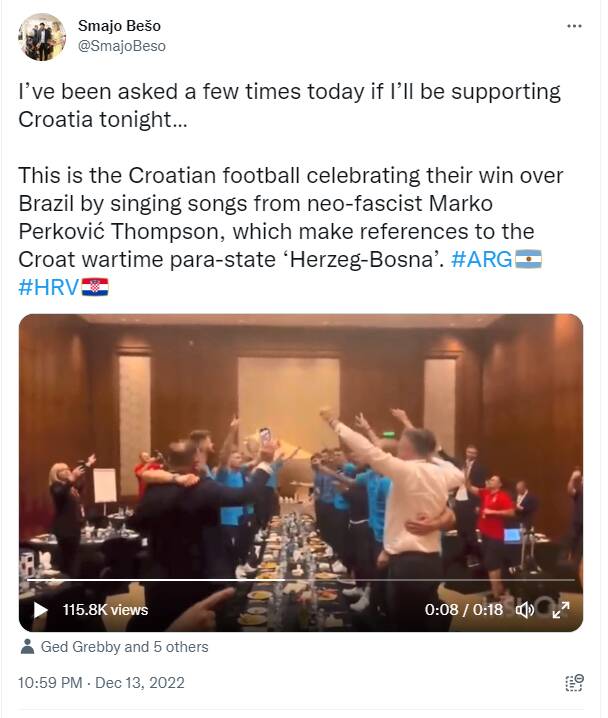608x718 pixels.
Task: Open the @SmajoBeso handle
Action: (122, 46)
